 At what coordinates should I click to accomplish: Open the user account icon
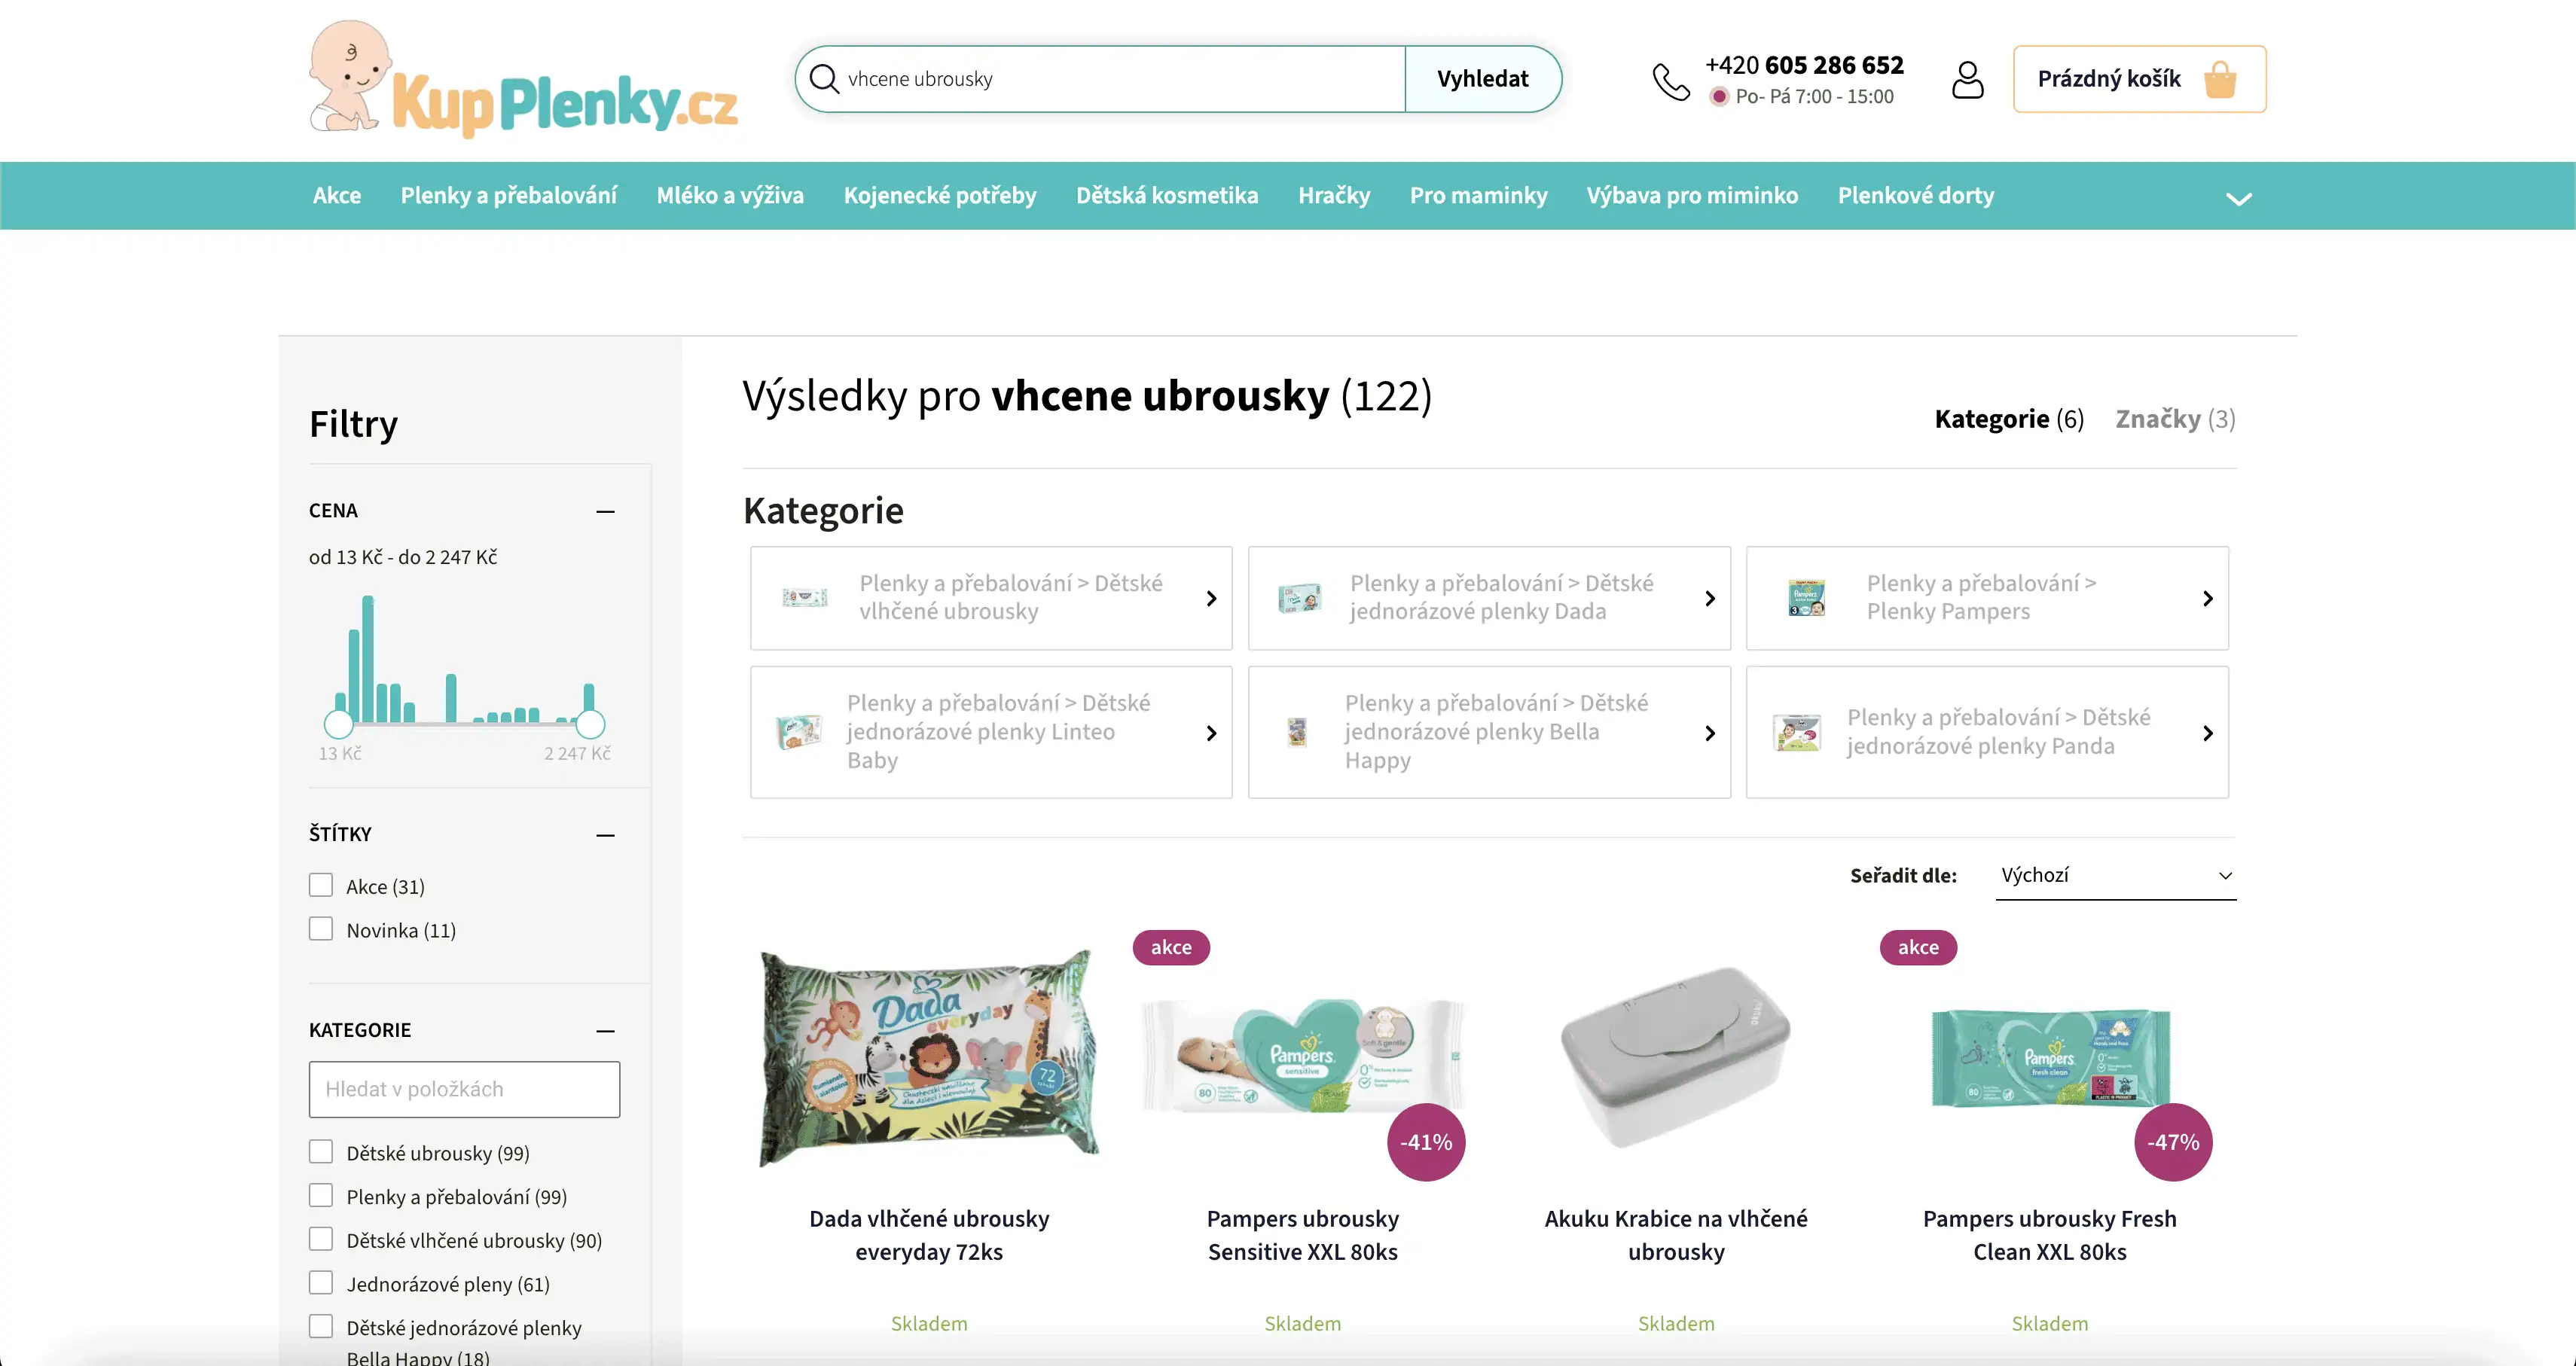click(1967, 79)
